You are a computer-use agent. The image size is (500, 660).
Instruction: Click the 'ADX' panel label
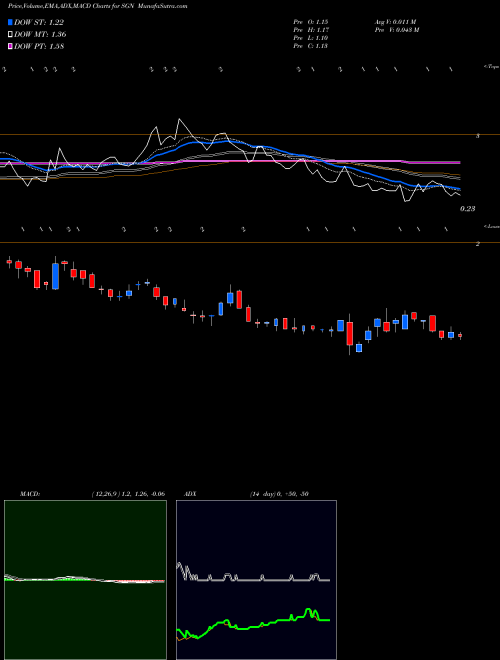pyautogui.click(x=190, y=494)
